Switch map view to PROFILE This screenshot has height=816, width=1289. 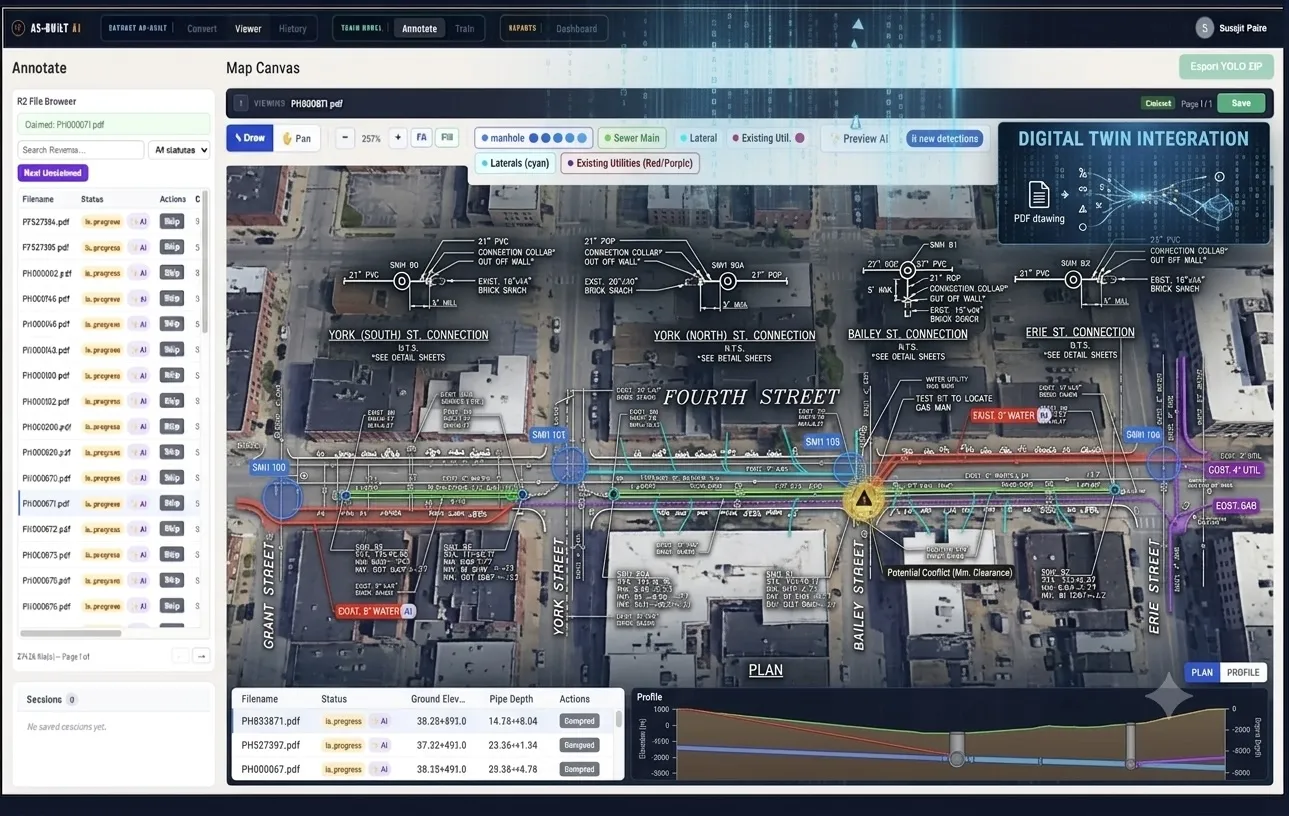click(x=1243, y=672)
